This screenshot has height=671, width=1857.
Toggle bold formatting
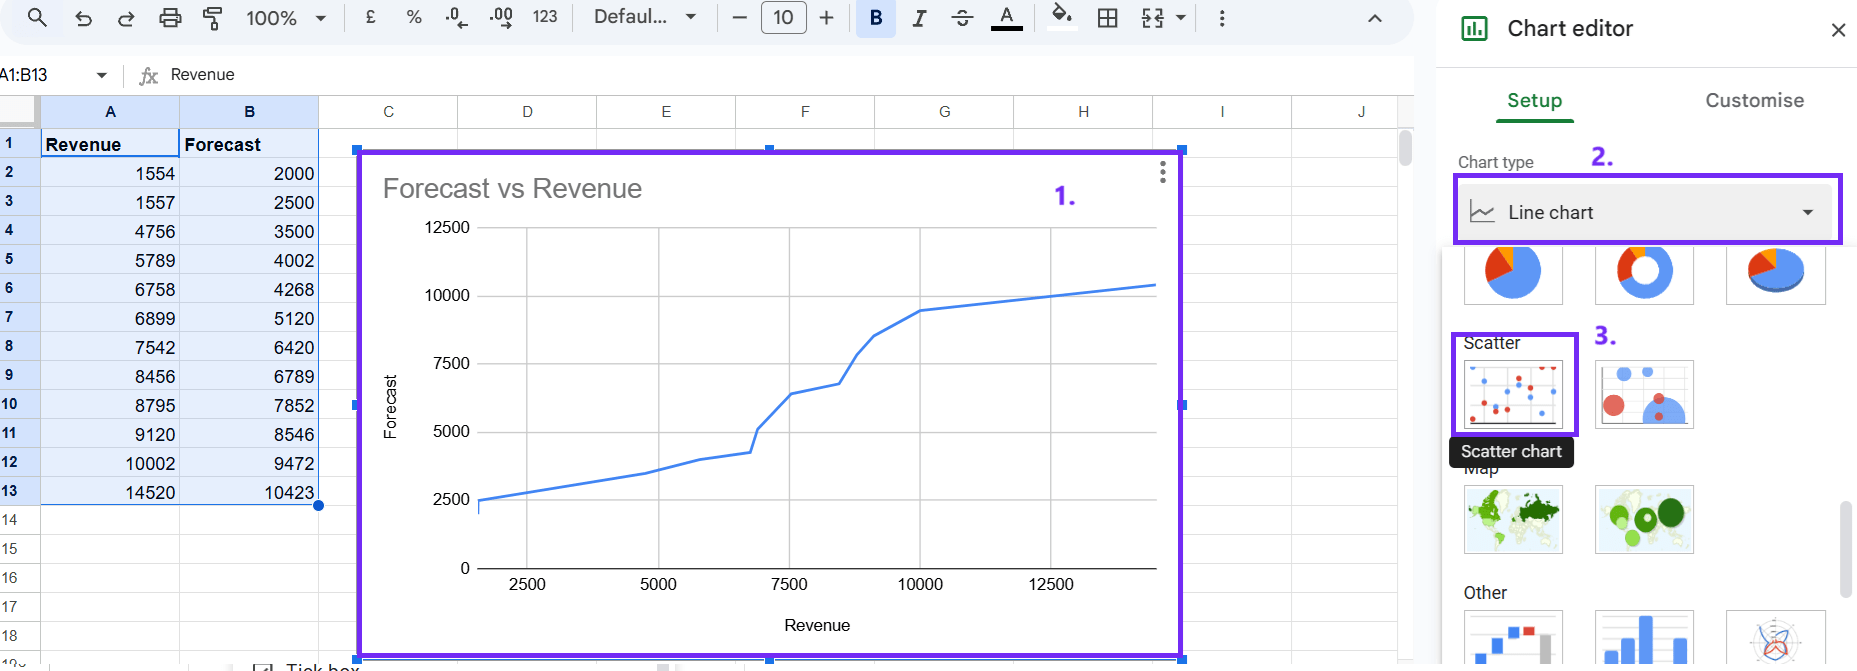(876, 18)
